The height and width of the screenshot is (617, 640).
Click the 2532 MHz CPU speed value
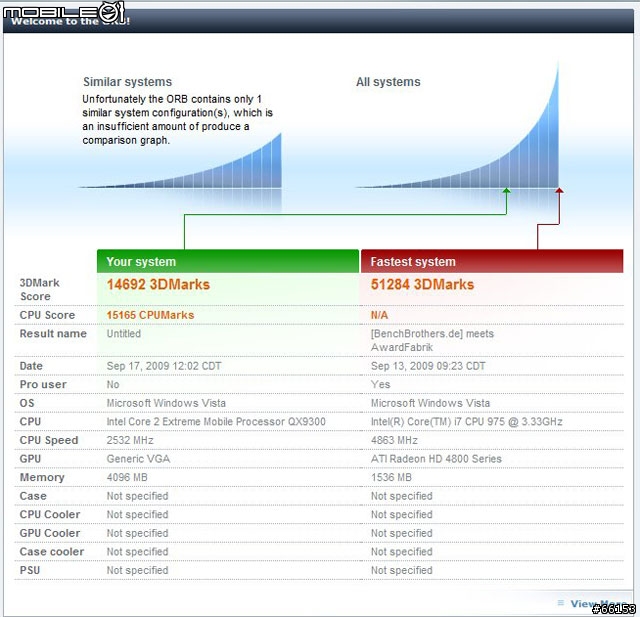[x=130, y=440]
